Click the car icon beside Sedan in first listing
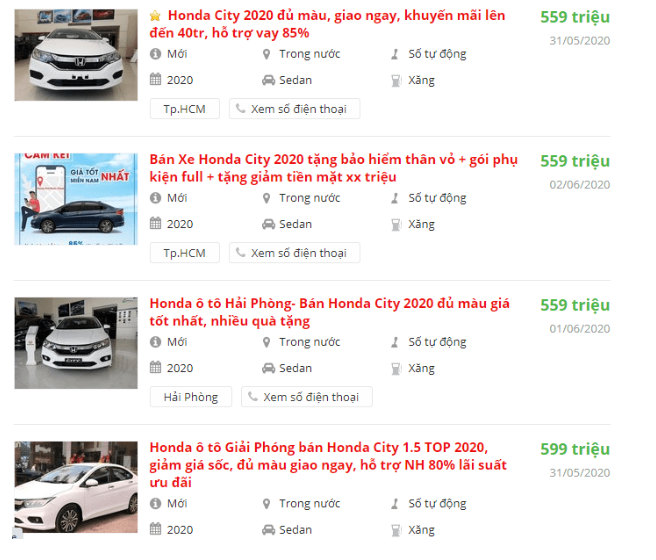Viewport: 656px width, 560px height. click(269, 80)
